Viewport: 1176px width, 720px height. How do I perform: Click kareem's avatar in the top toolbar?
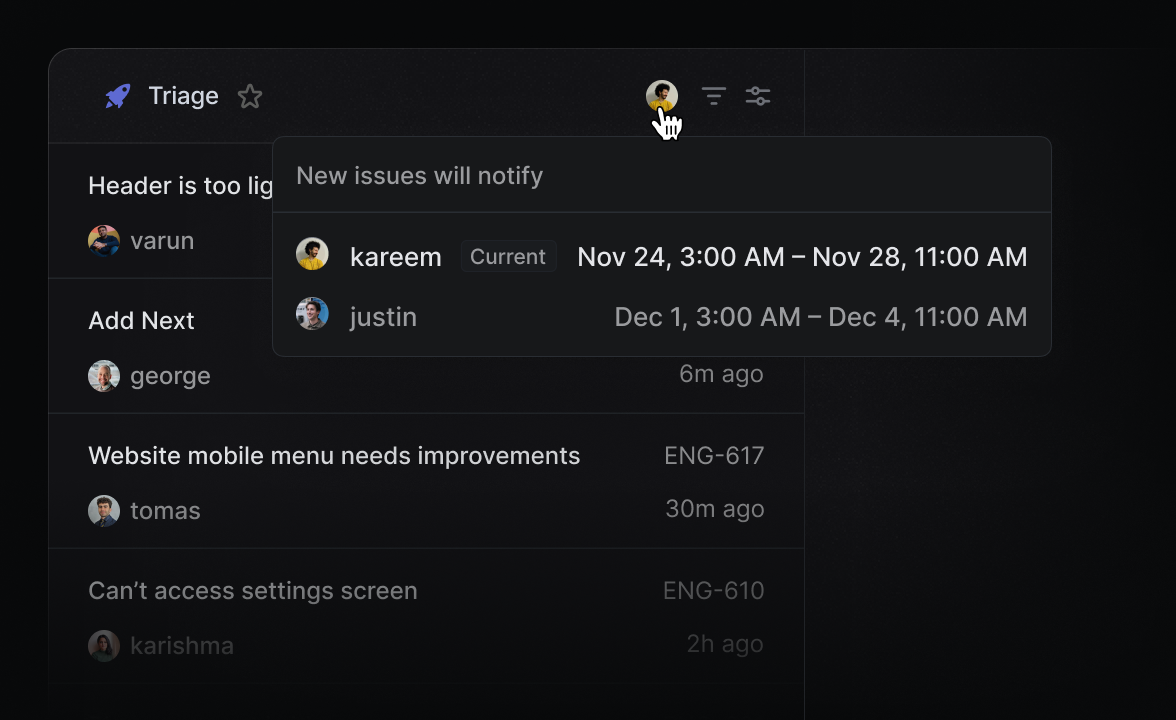point(662,96)
